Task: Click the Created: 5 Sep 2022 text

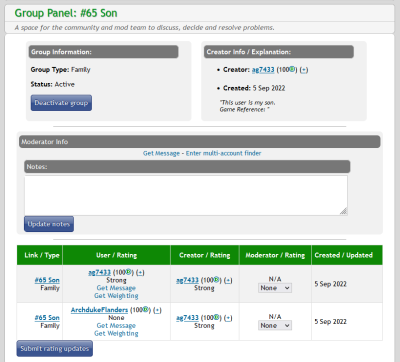Action: coord(254,88)
